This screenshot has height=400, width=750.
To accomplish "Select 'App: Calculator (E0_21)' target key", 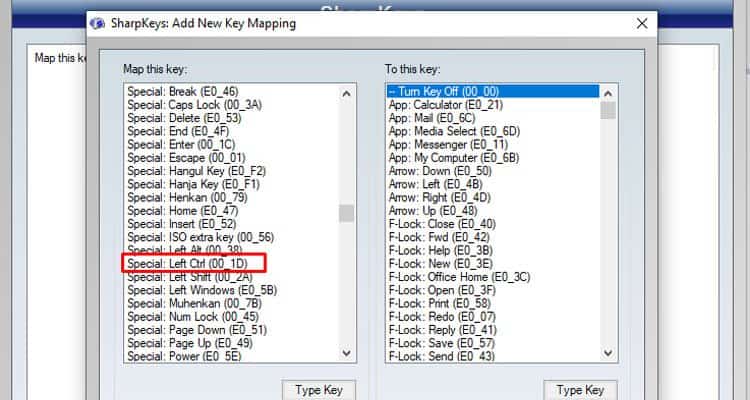I will click(446, 105).
